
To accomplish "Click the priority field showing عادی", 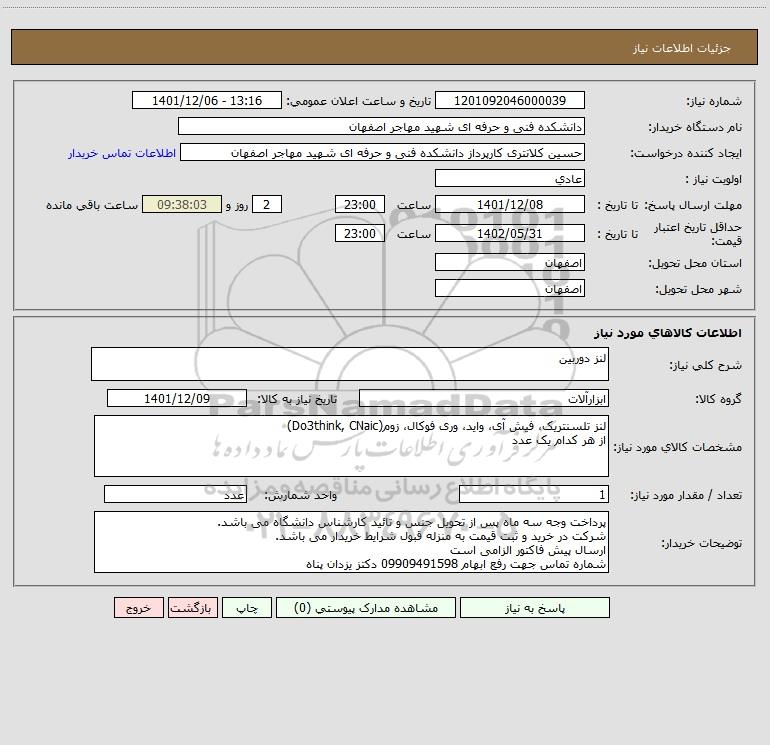I will click(510, 178).
